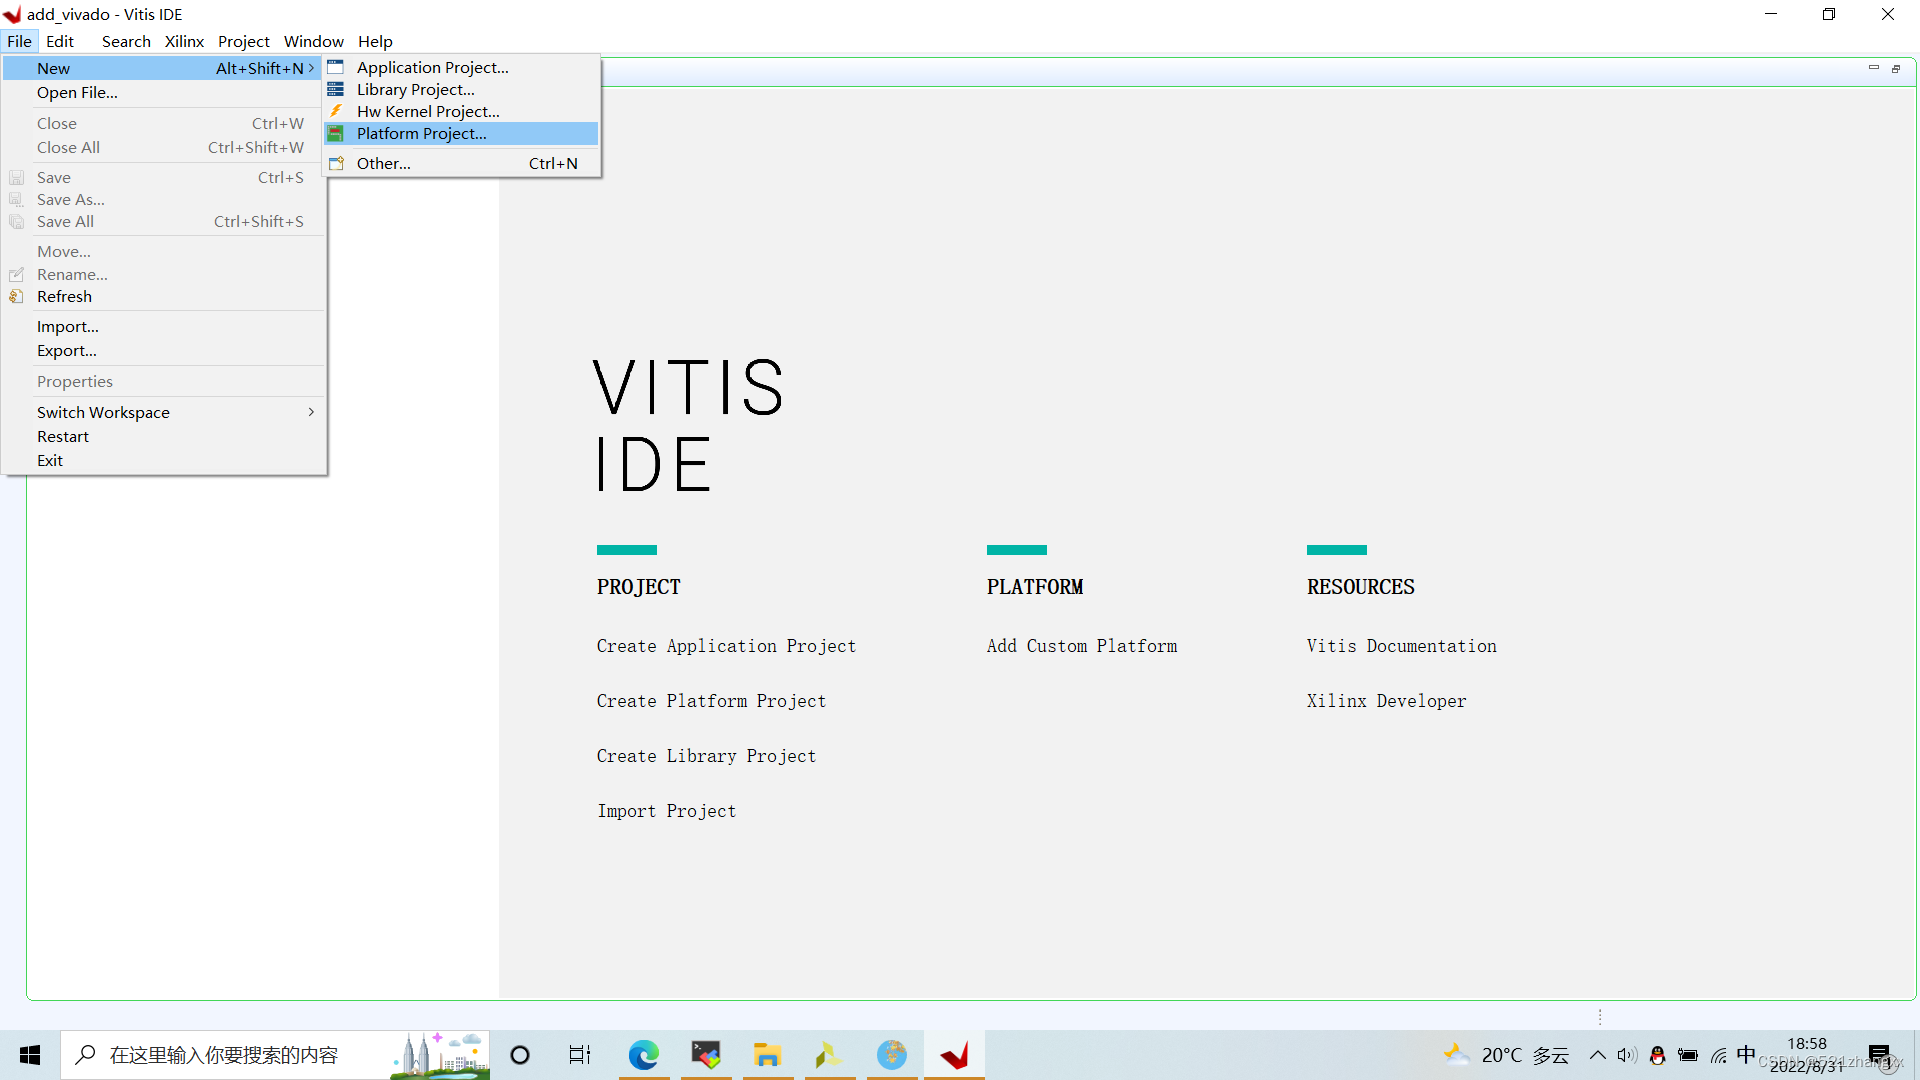Click the Windows search input box
This screenshot has height=1080, width=1920.
250,1055
